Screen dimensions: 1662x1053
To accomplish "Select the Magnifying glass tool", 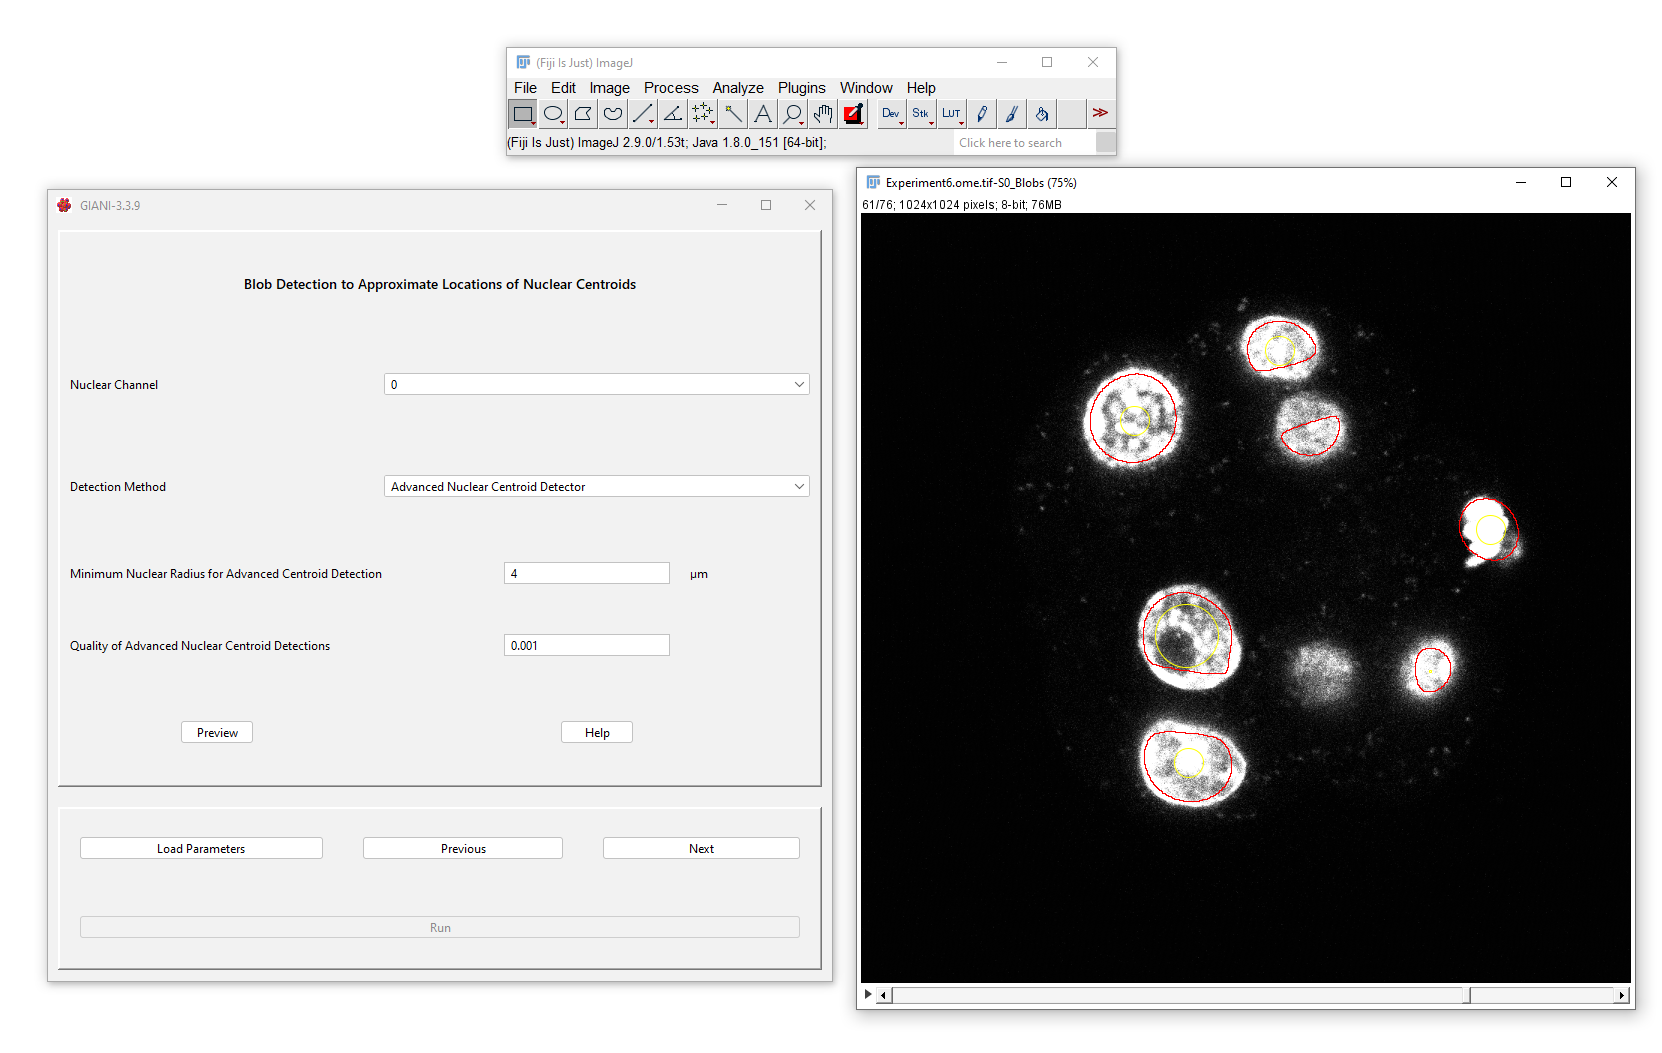I will (x=793, y=114).
